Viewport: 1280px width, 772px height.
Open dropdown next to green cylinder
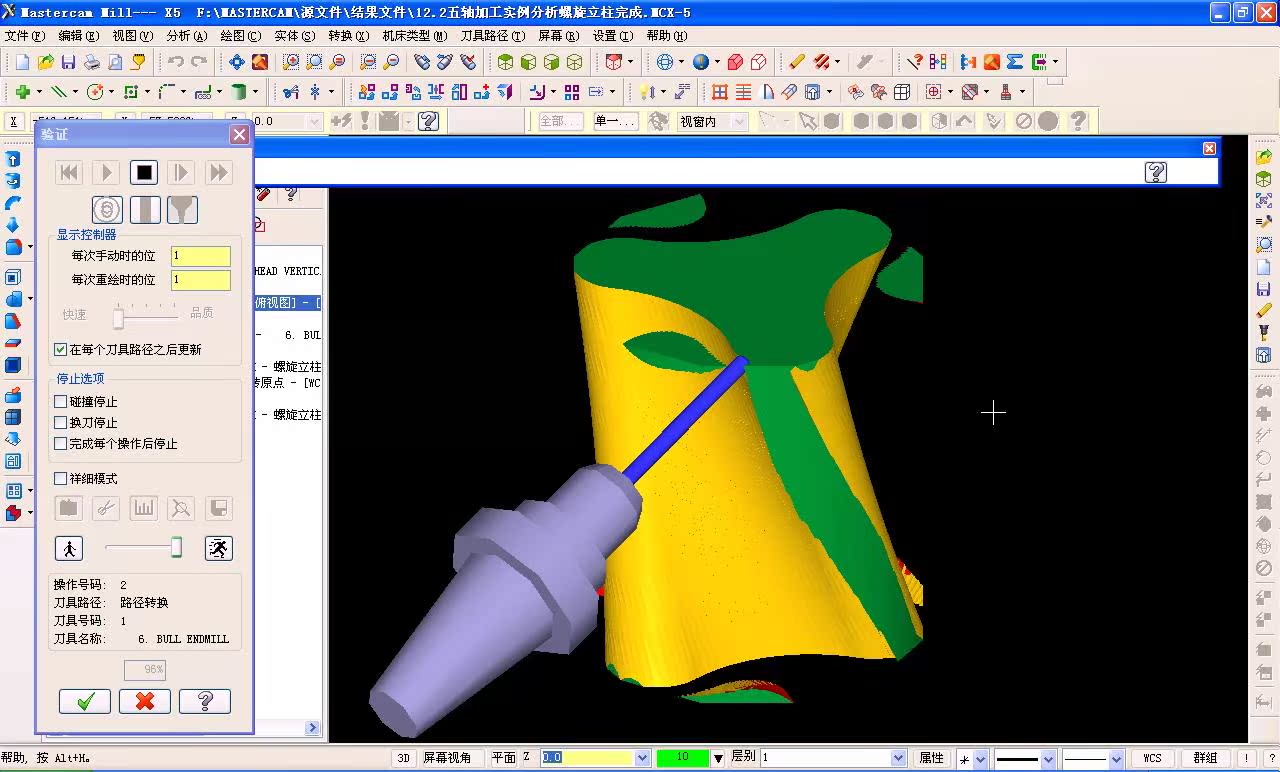pos(255,92)
